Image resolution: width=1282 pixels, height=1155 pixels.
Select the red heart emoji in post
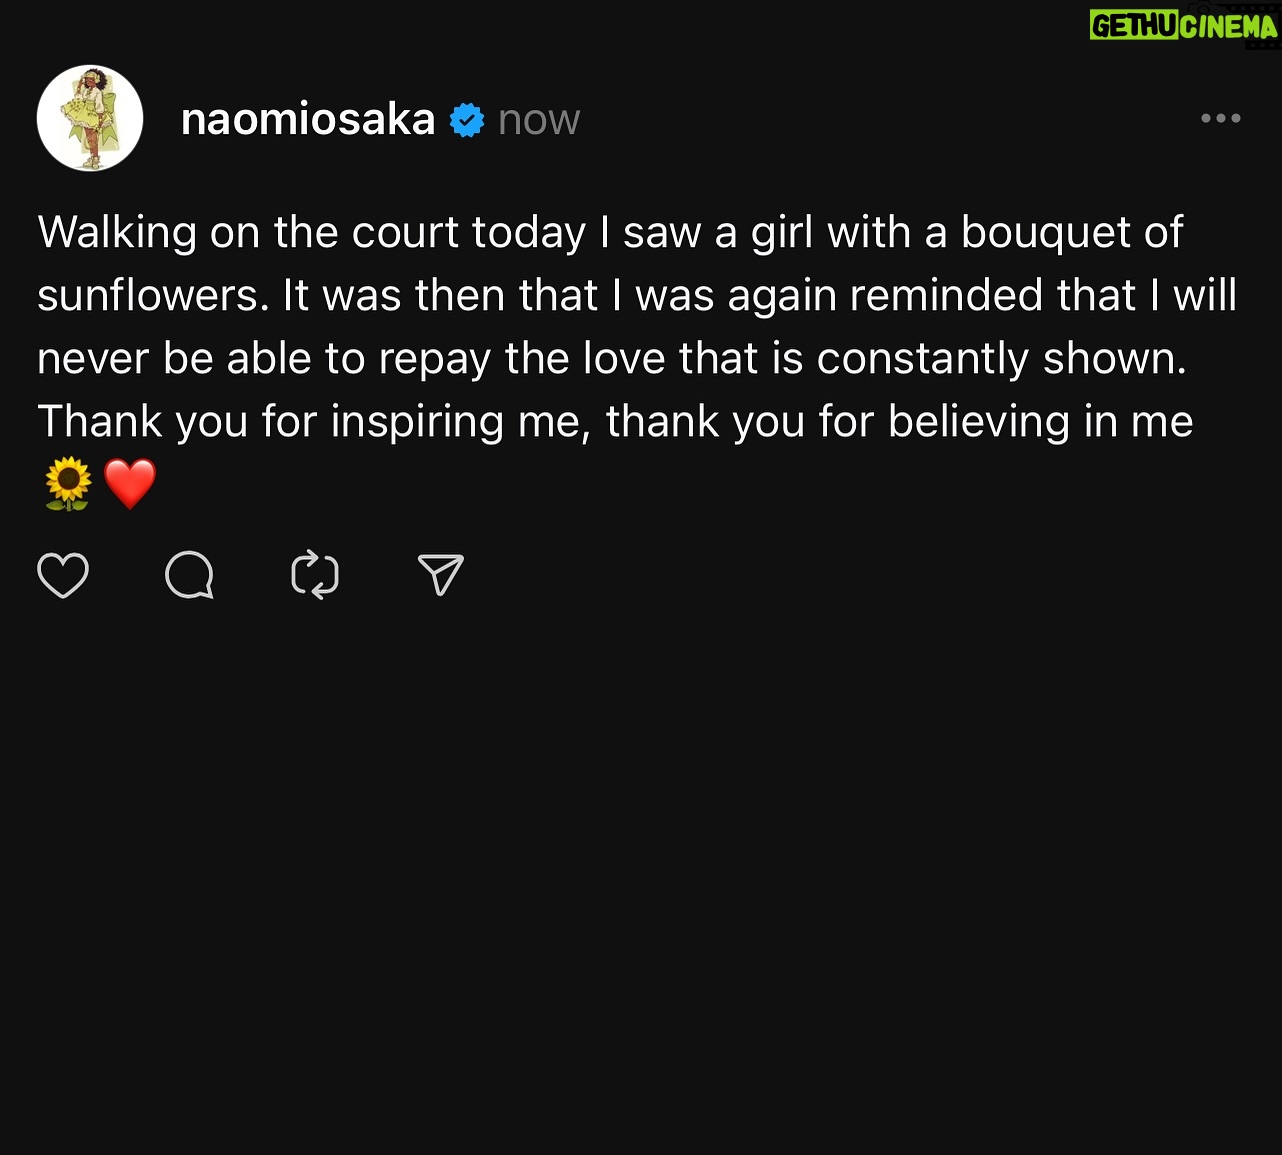pyautogui.click(x=130, y=484)
